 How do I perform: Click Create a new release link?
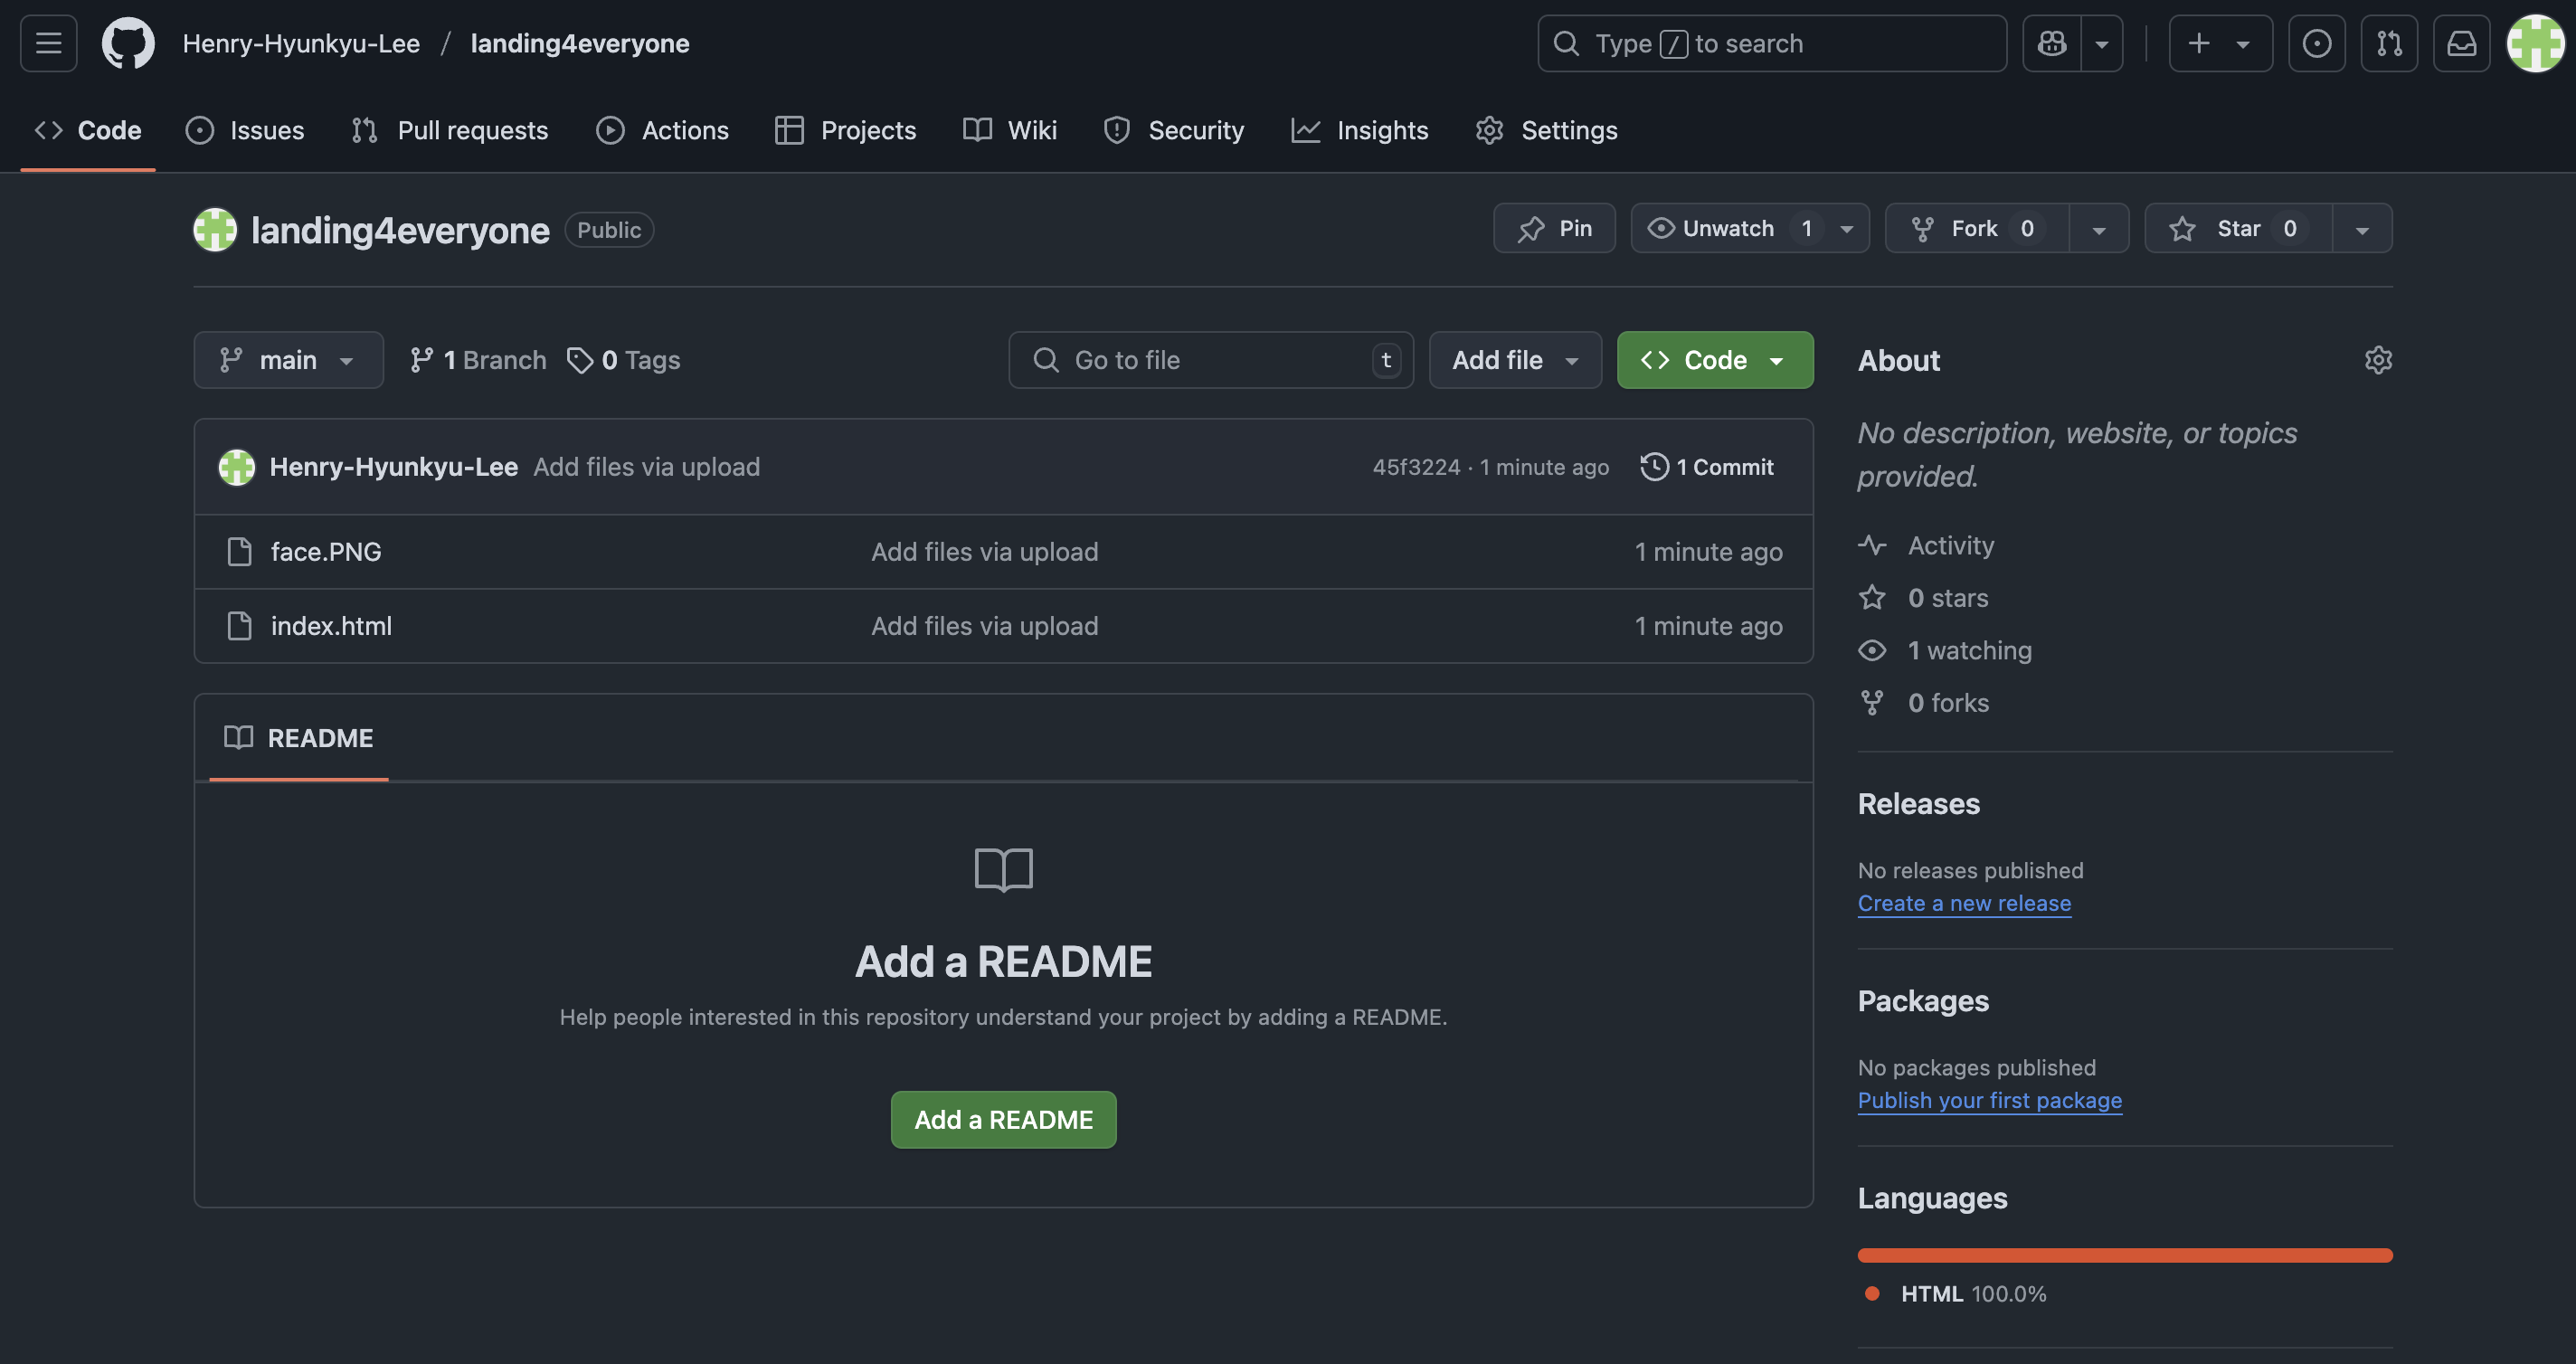[x=1964, y=903]
